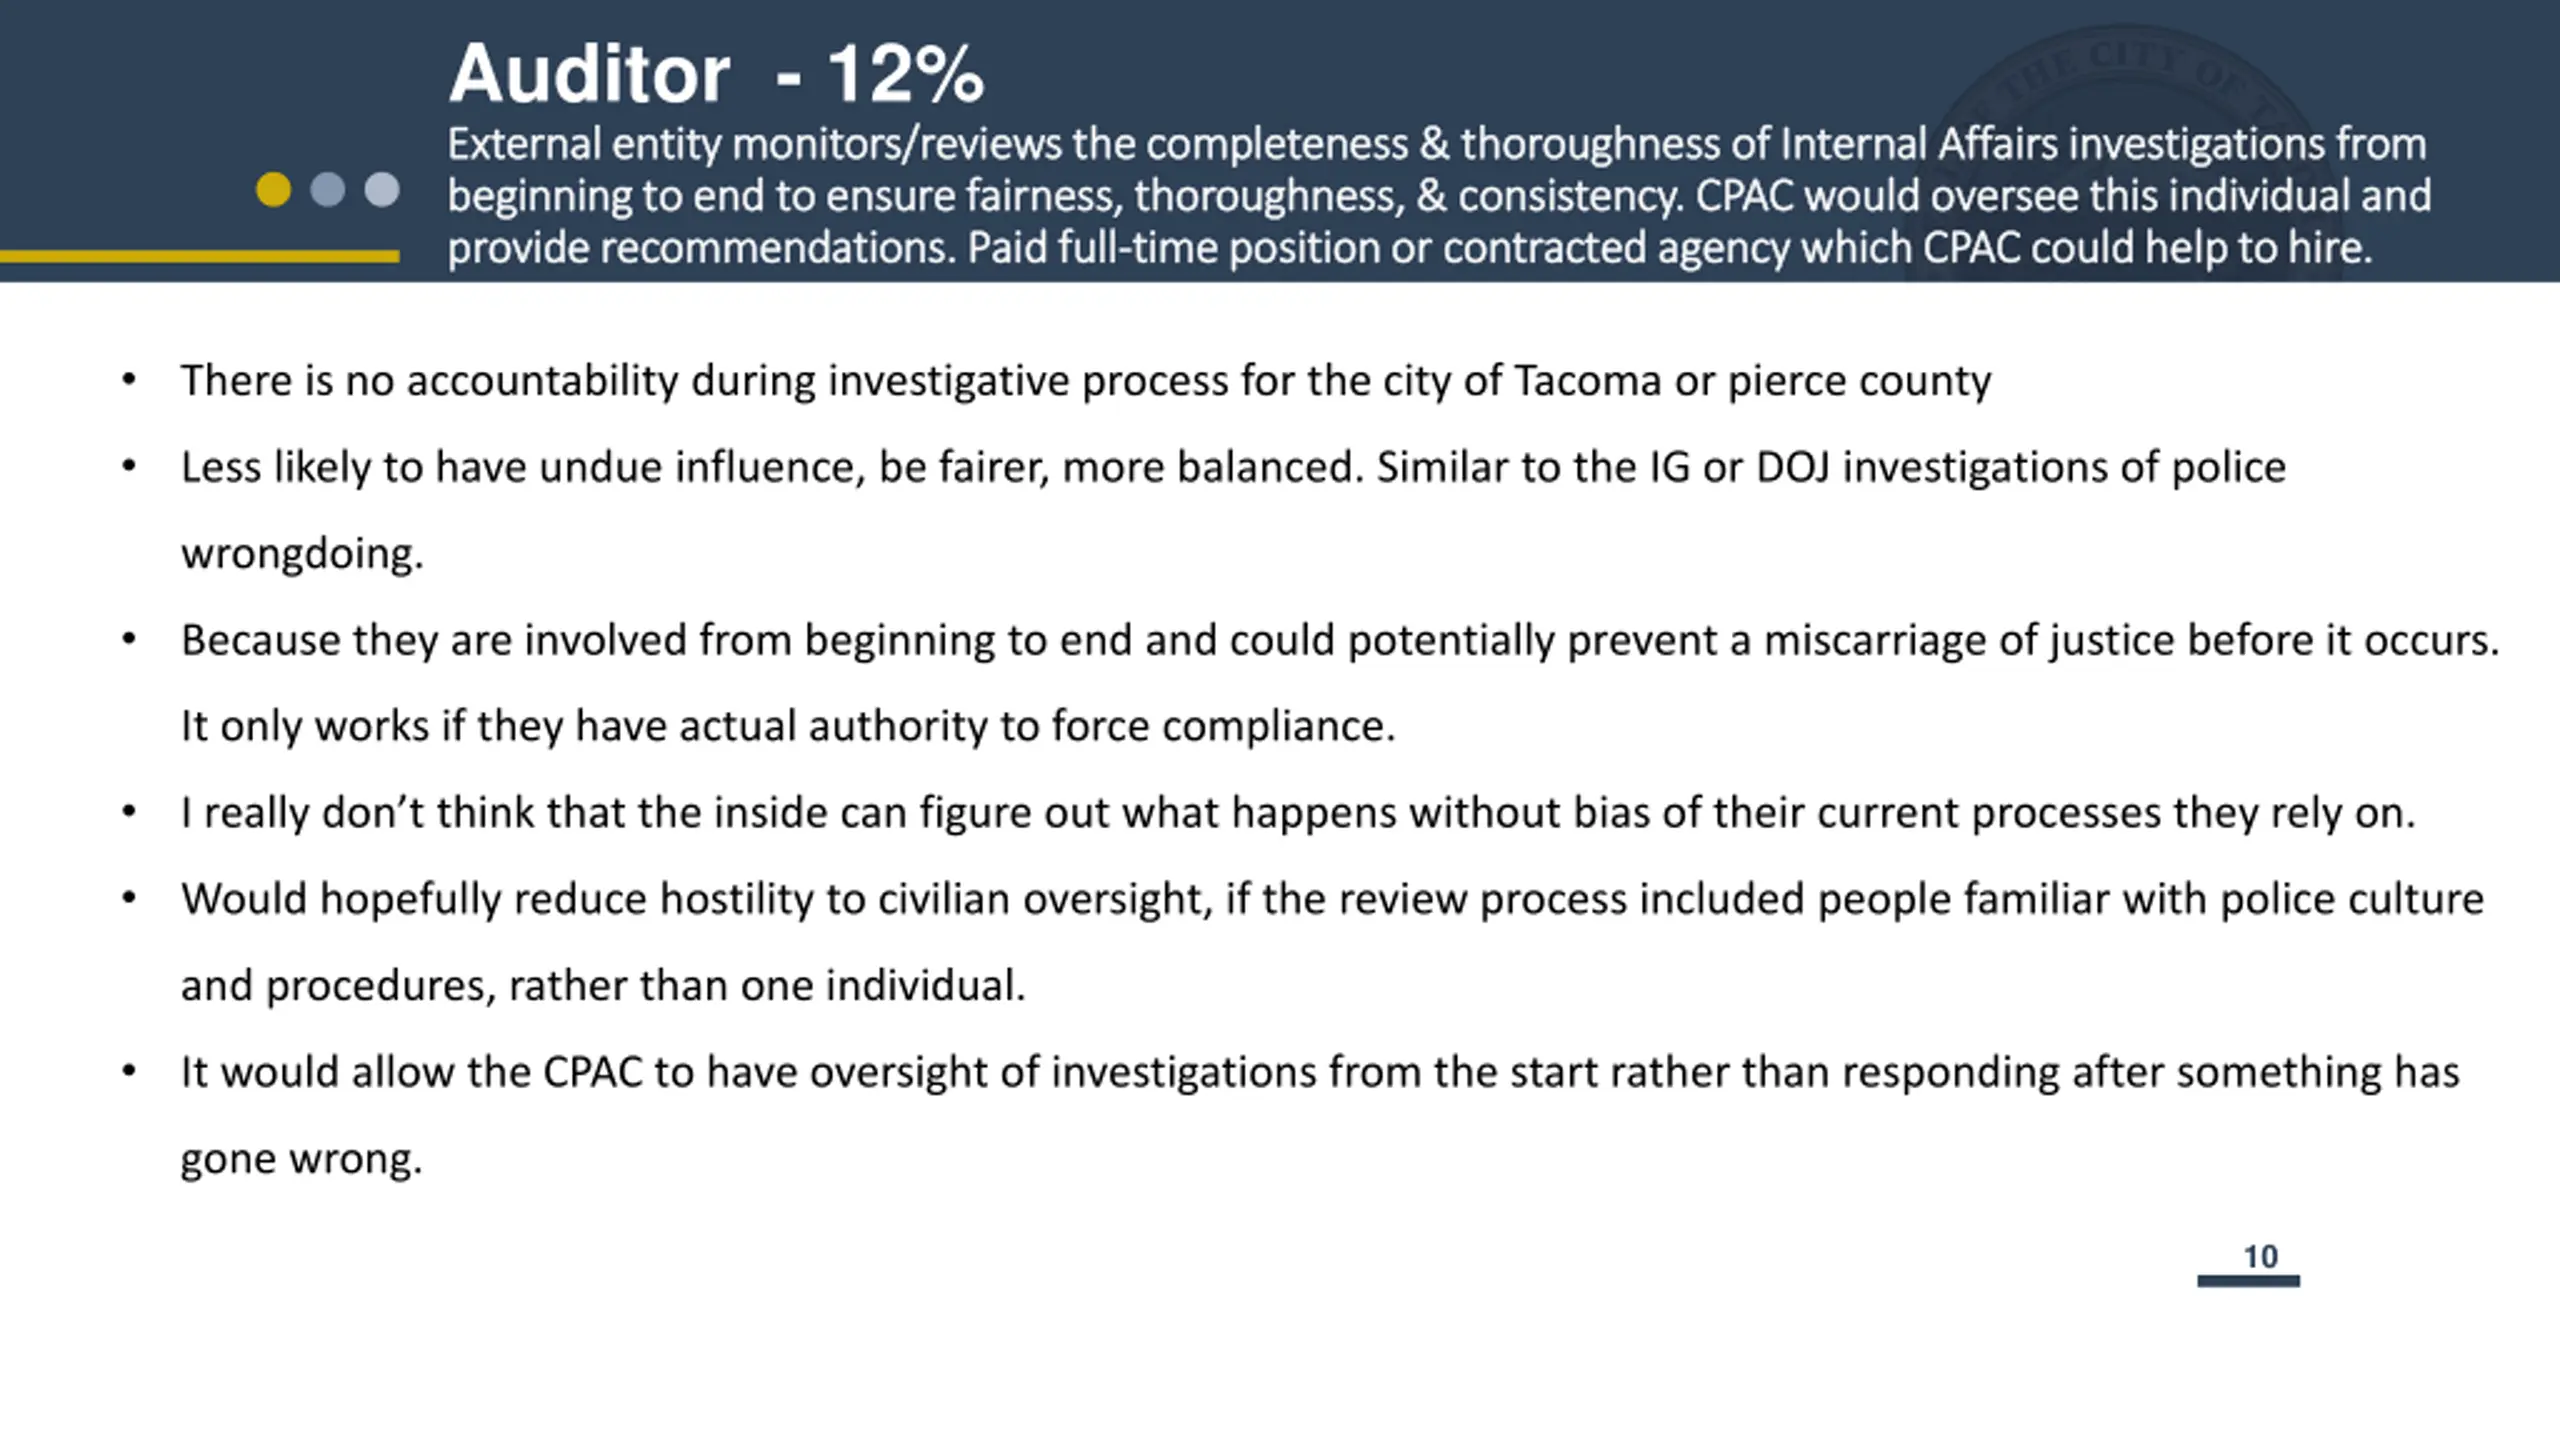Click the subtitle line starting "External entity monitors/reviews"

coord(1436,145)
